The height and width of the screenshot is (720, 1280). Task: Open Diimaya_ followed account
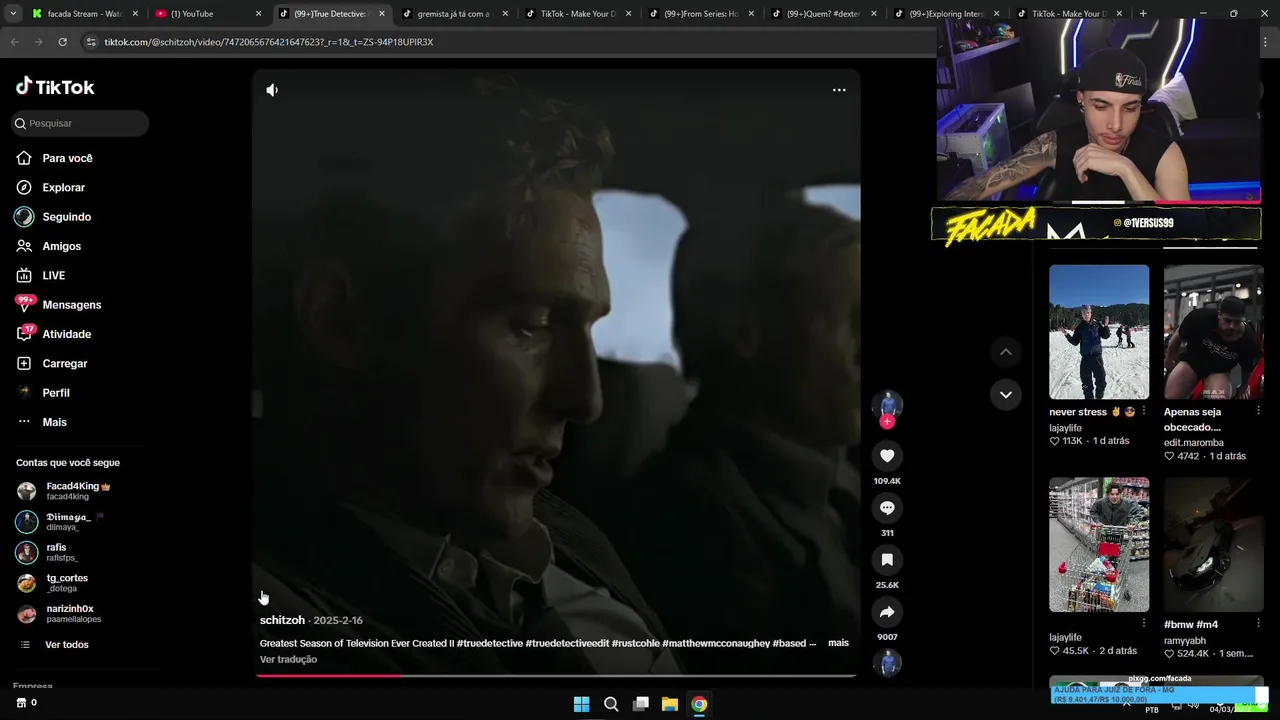click(x=60, y=521)
